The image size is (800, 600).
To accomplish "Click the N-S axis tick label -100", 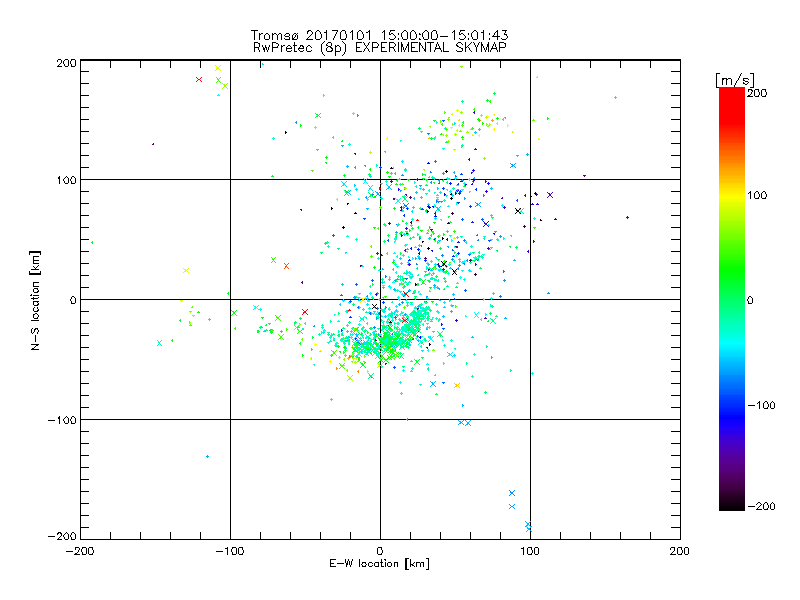I will 62,420.
